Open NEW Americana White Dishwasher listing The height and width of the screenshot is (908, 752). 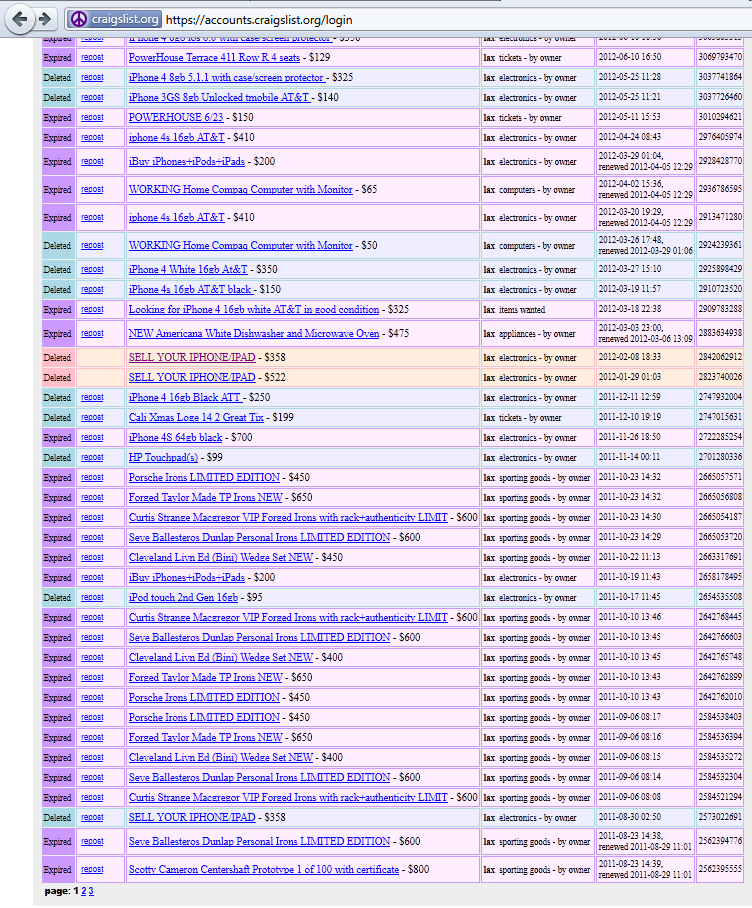tap(254, 334)
